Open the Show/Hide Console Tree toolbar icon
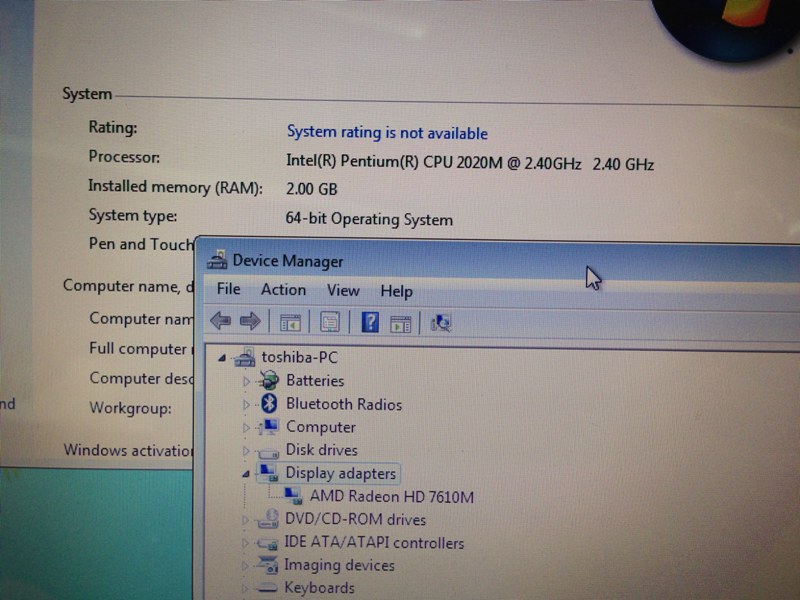Screen dimensions: 800x600 point(291,320)
